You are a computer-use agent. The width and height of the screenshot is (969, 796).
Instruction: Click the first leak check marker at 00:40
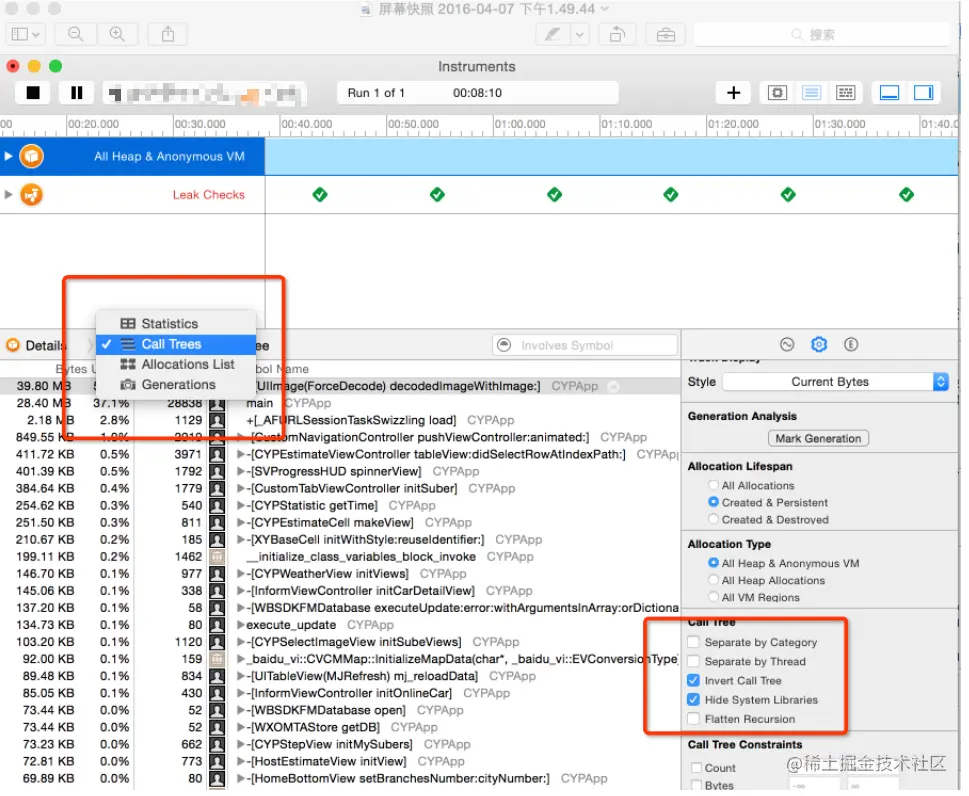pyautogui.click(x=320, y=195)
